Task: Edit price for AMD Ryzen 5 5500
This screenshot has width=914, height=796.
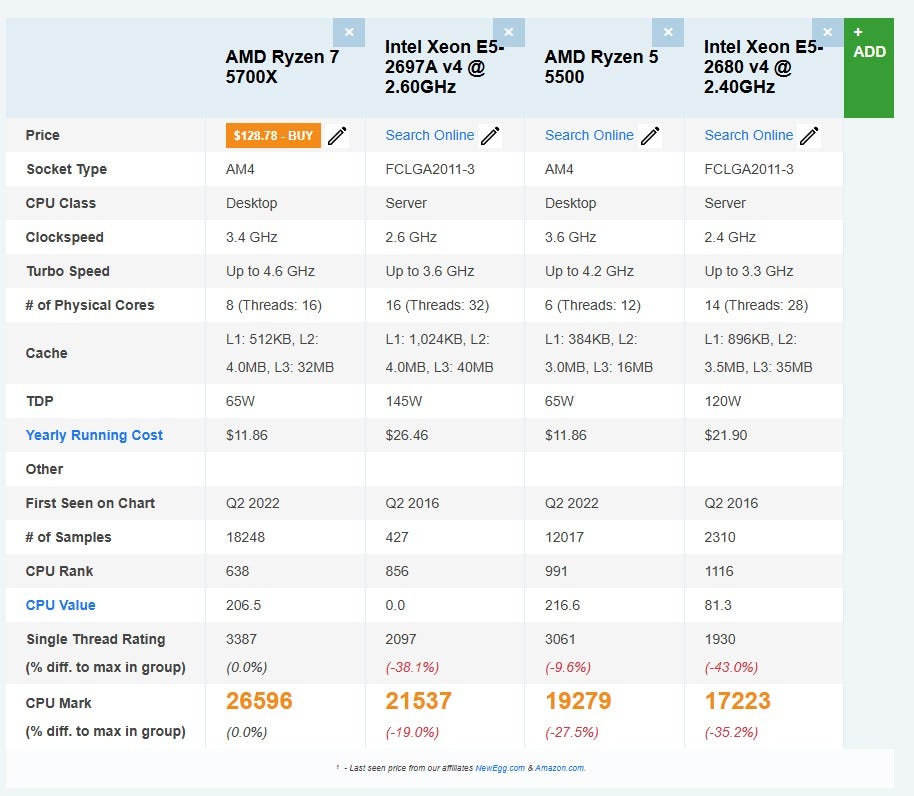Action: click(x=650, y=136)
